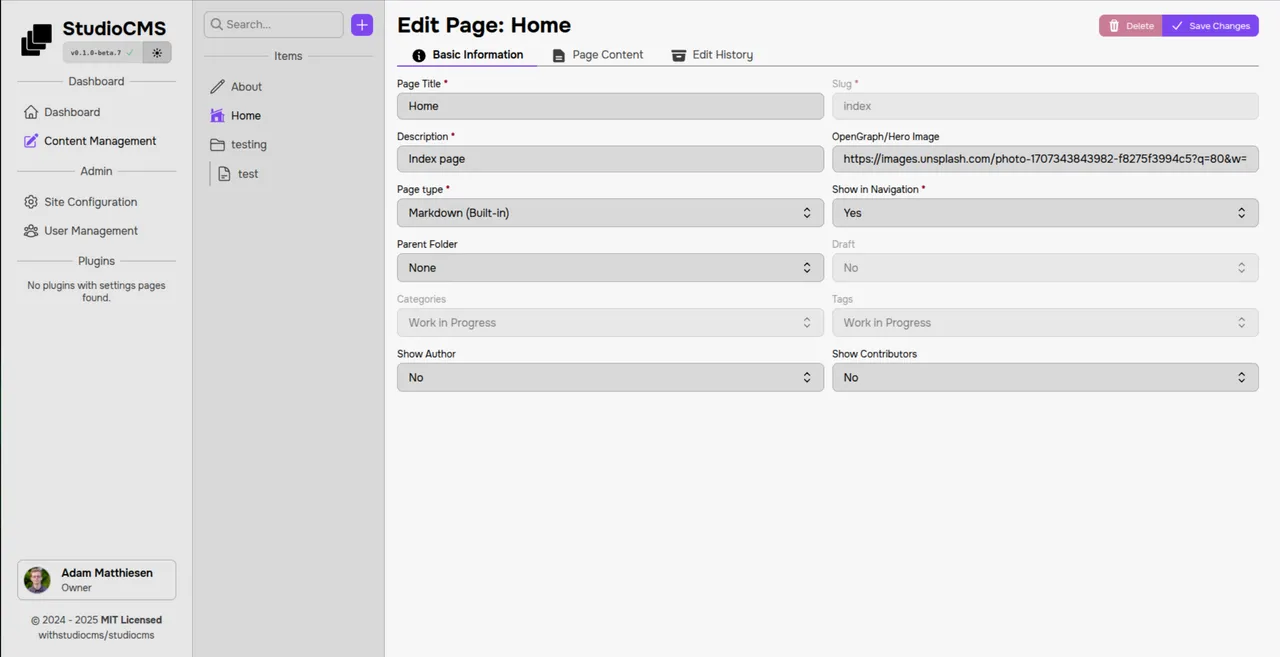Select the Content Management pencil icon

point(30,141)
